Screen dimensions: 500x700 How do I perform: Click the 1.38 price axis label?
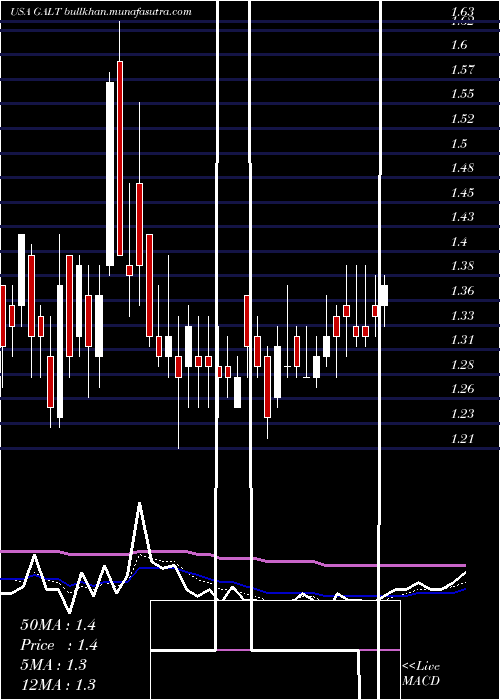pos(462,267)
